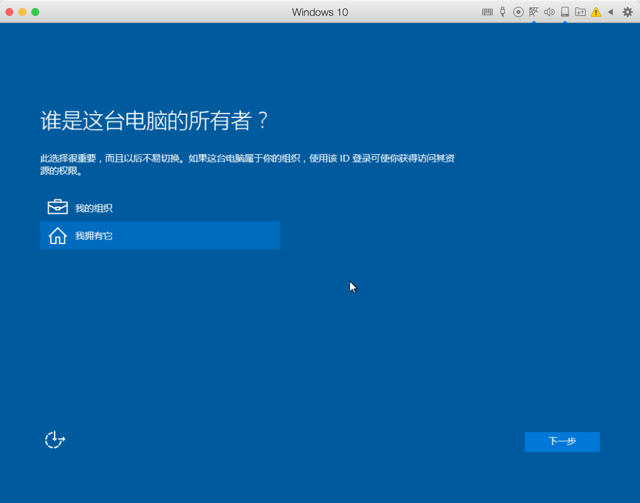Screen dimensions: 640x503
Task: Click the heading 谁是这台电脑的所有者？
Action: click(x=154, y=120)
